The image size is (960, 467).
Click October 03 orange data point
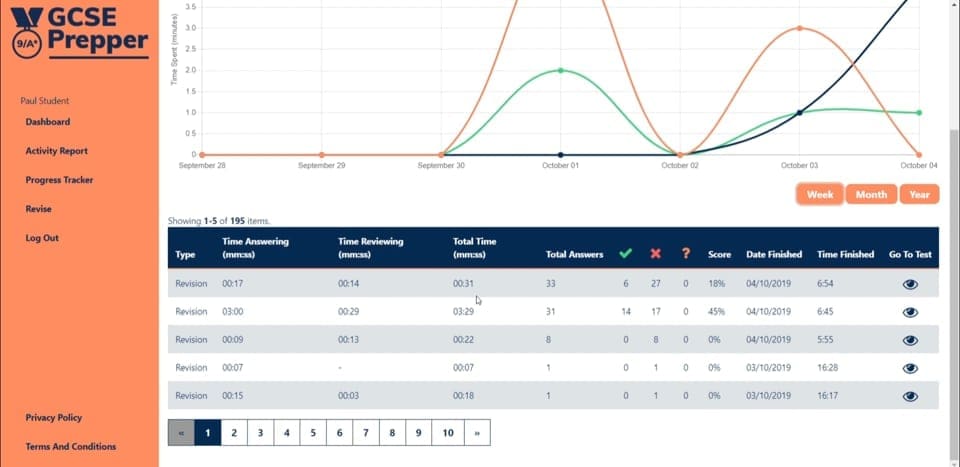[x=800, y=28]
